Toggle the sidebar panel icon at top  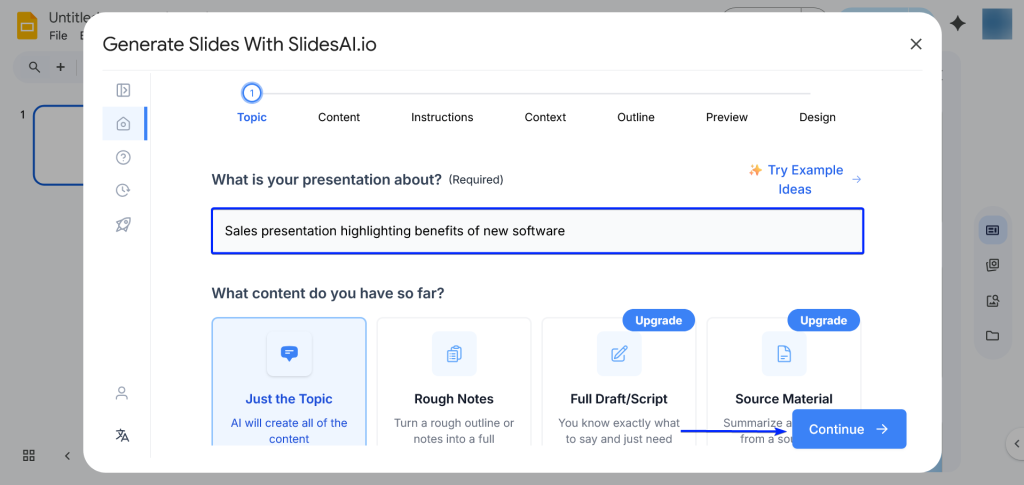coord(123,90)
